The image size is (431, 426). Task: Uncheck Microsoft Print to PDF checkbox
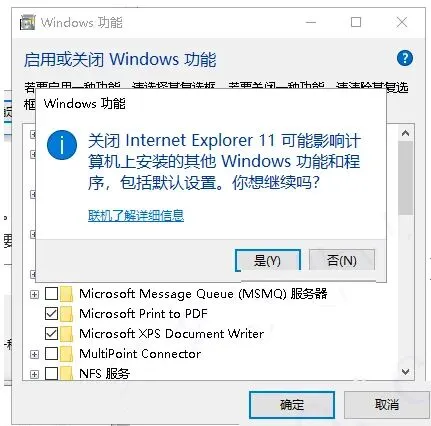point(51,314)
